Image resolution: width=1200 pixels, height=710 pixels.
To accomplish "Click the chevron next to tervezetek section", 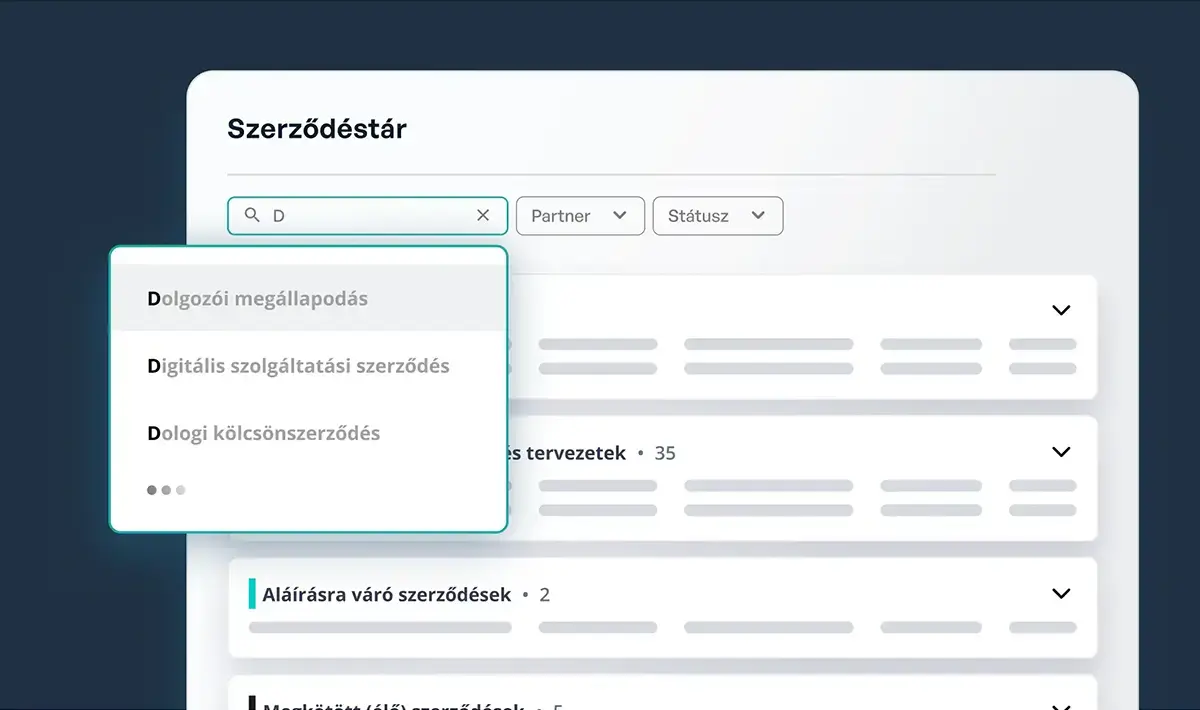I will click(1061, 452).
